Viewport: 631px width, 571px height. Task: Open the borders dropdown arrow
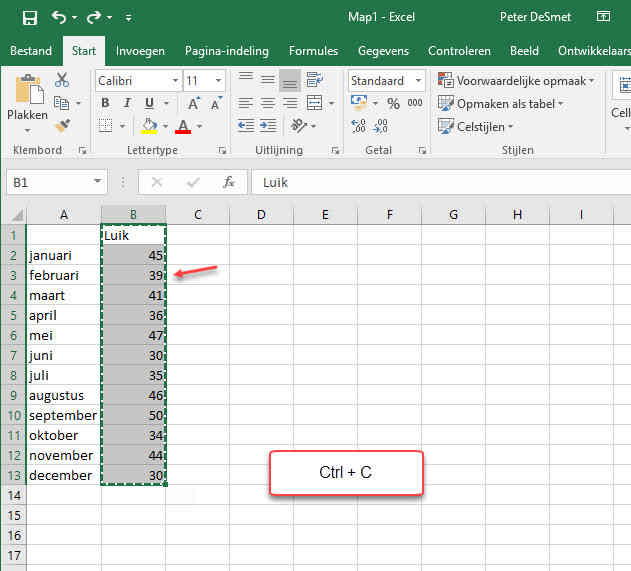click(x=122, y=126)
